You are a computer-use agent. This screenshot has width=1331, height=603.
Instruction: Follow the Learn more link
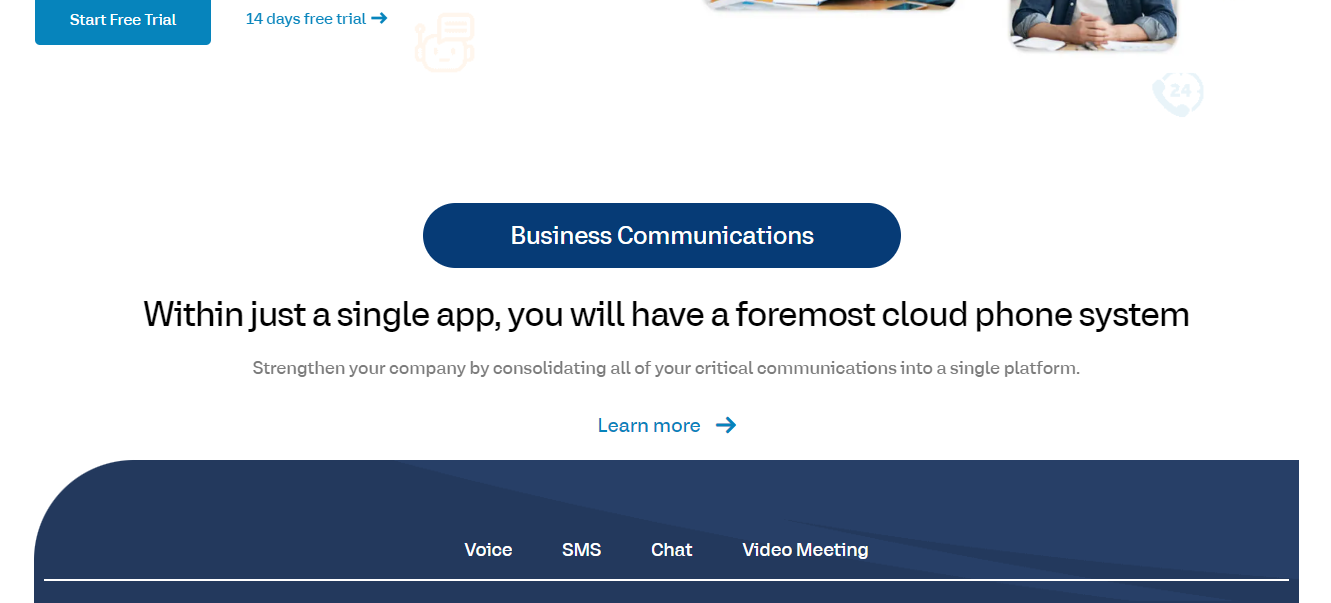[x=649, y=425]
